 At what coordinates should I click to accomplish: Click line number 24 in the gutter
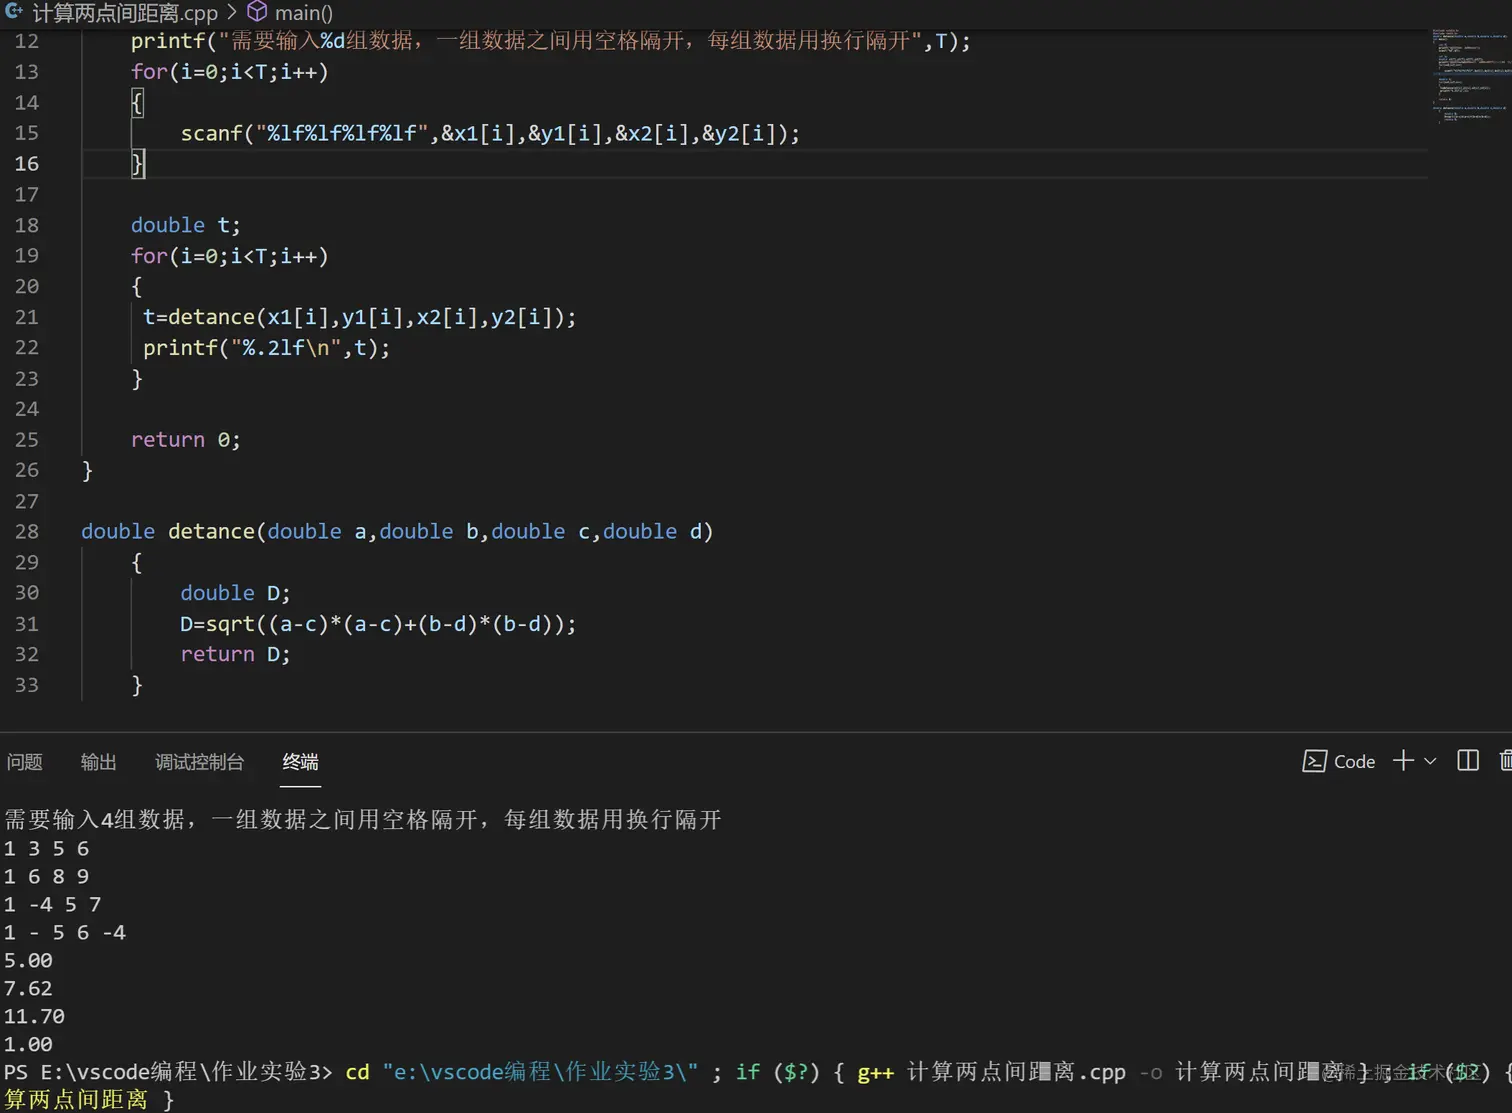tap(27, 409)
